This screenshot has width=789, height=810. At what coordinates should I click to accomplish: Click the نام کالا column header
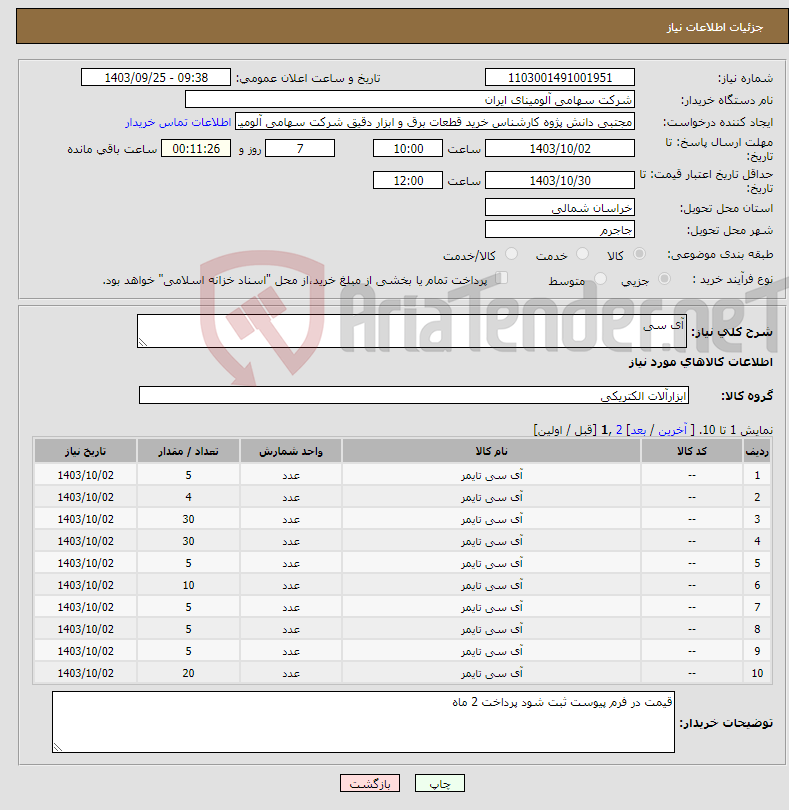491,451
